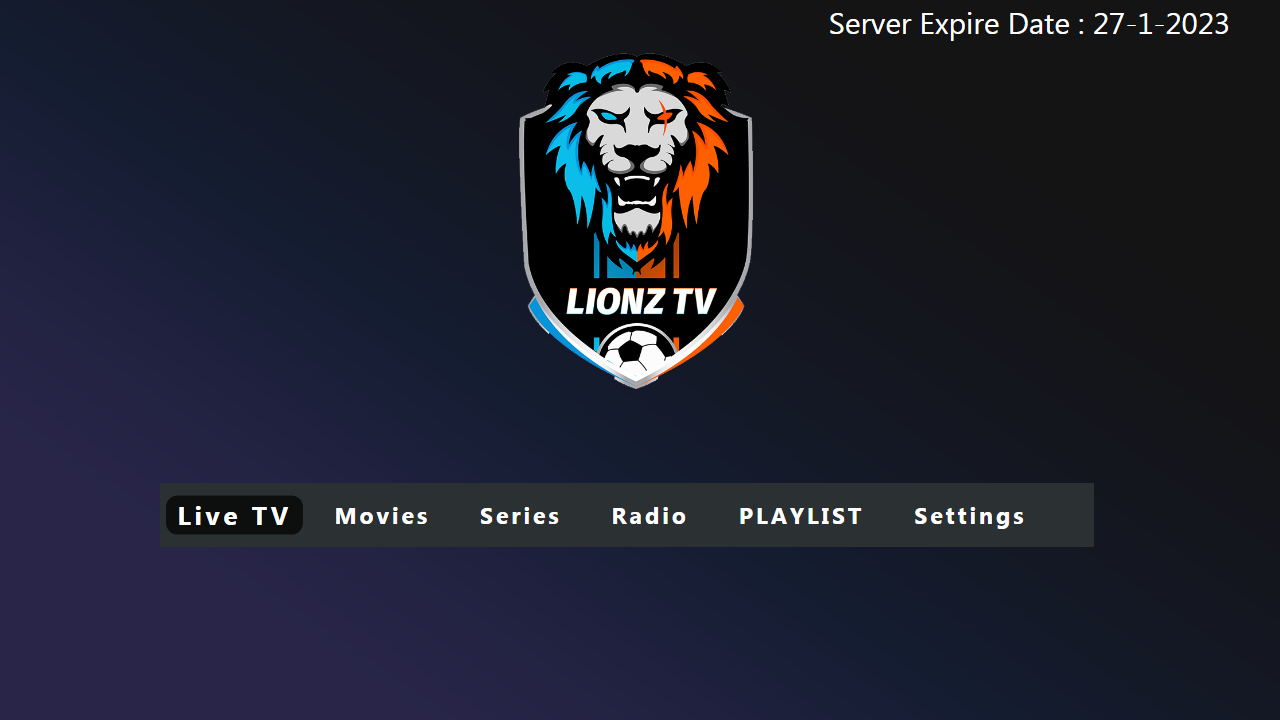Click the lion's open roaring mouth
1280x720 pixels.
636,190
